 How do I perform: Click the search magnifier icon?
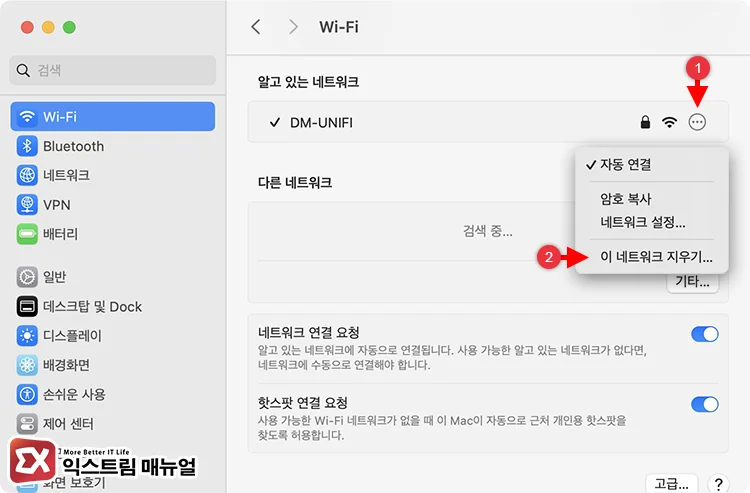(23, 70)
